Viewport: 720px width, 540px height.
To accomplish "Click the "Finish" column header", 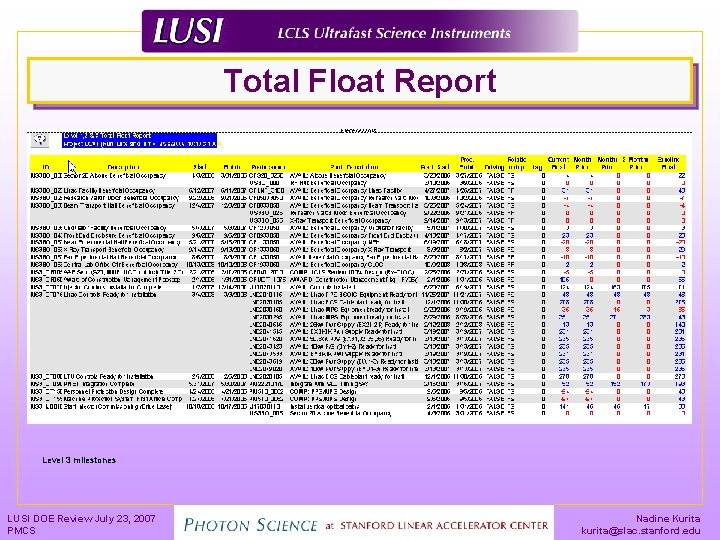I will pyautogui.click(x=232, y=167).
